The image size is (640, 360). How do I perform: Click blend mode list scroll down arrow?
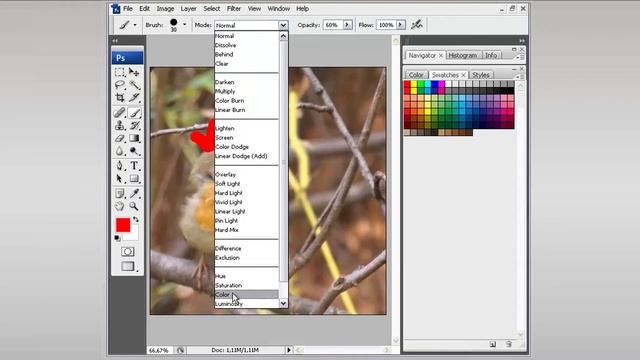point(283,303)
